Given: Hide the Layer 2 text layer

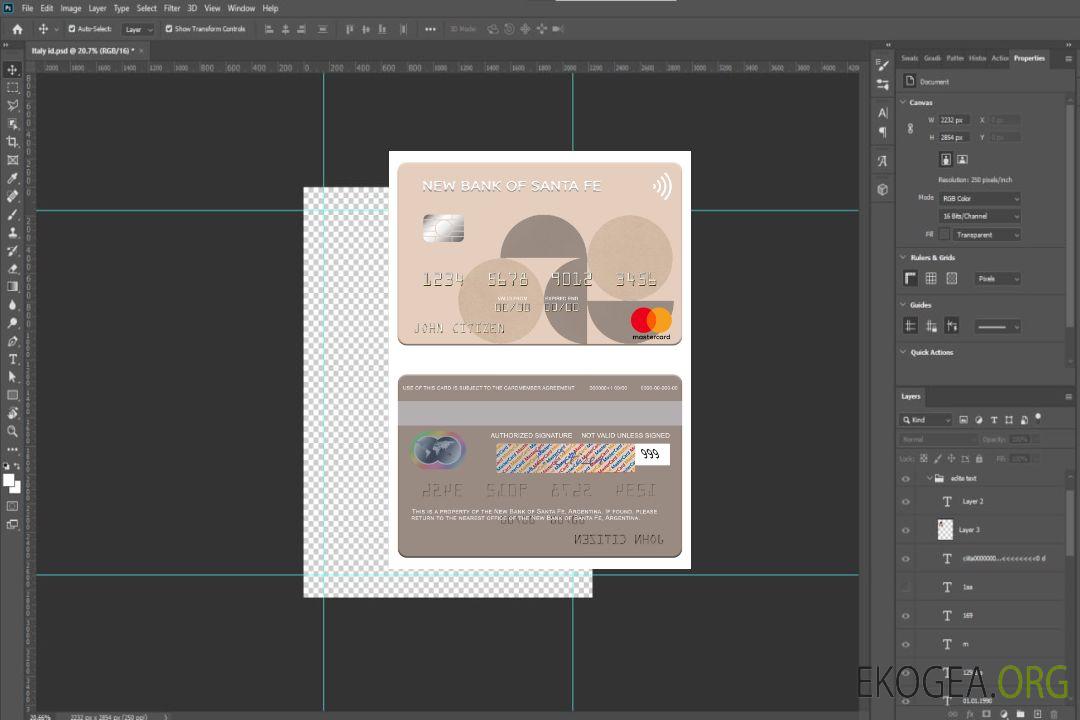Looking at the screenshot, I should pos(906,502).
